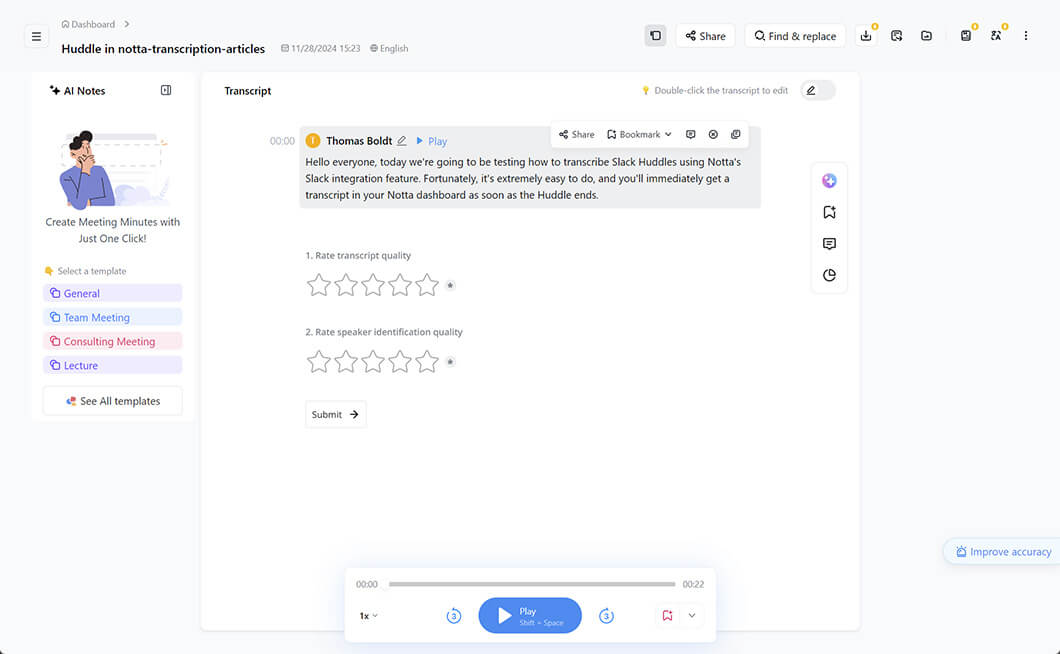Expand the player bookmark options chevron
This screenshot has width=1060, height=654.
click(692, 615)
